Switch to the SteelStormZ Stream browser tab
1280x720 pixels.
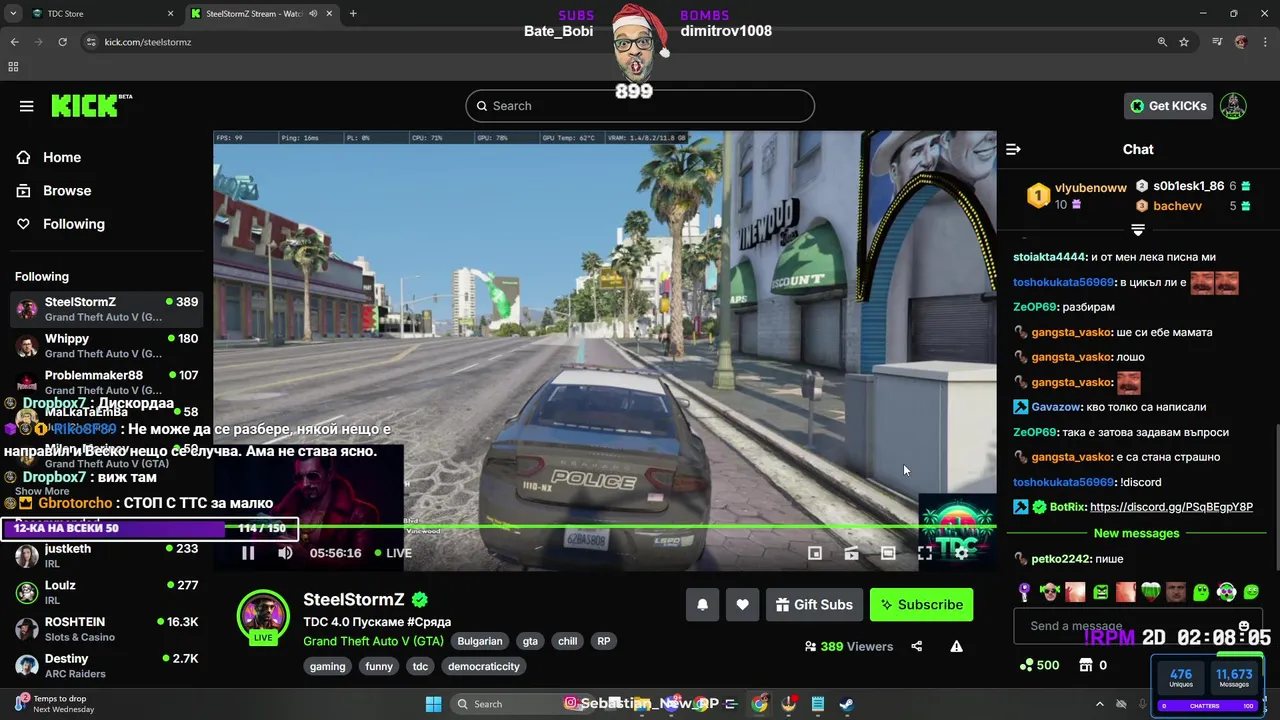click(x=262, y=14)
